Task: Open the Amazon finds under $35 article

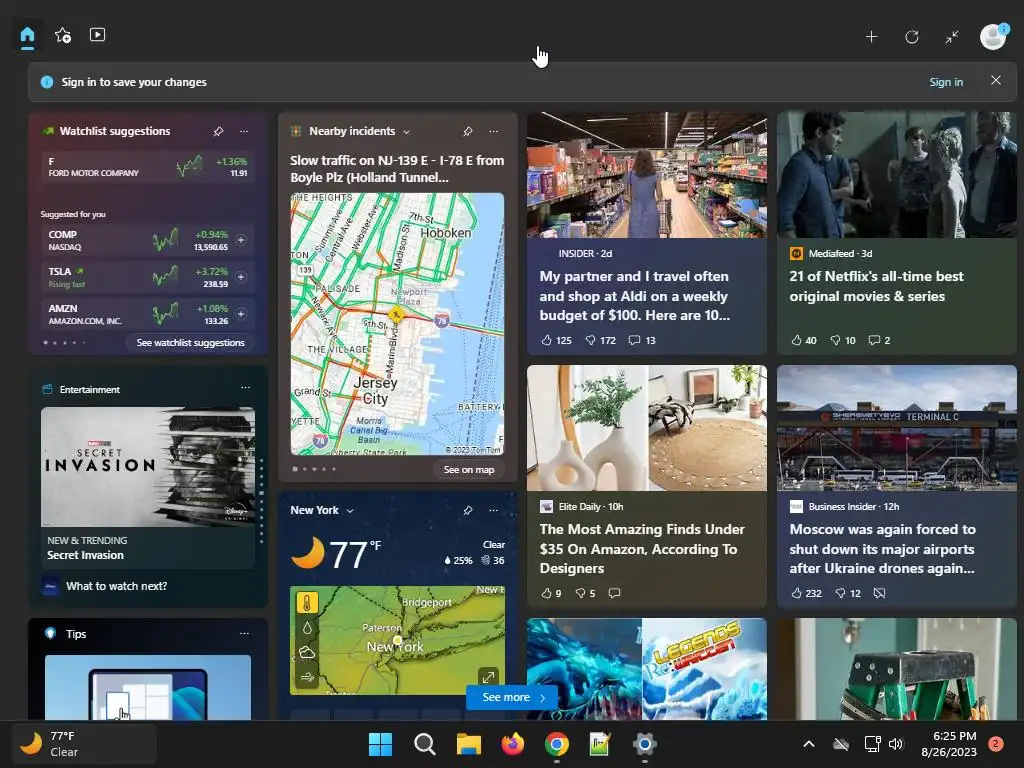Action: click(642, 549)
